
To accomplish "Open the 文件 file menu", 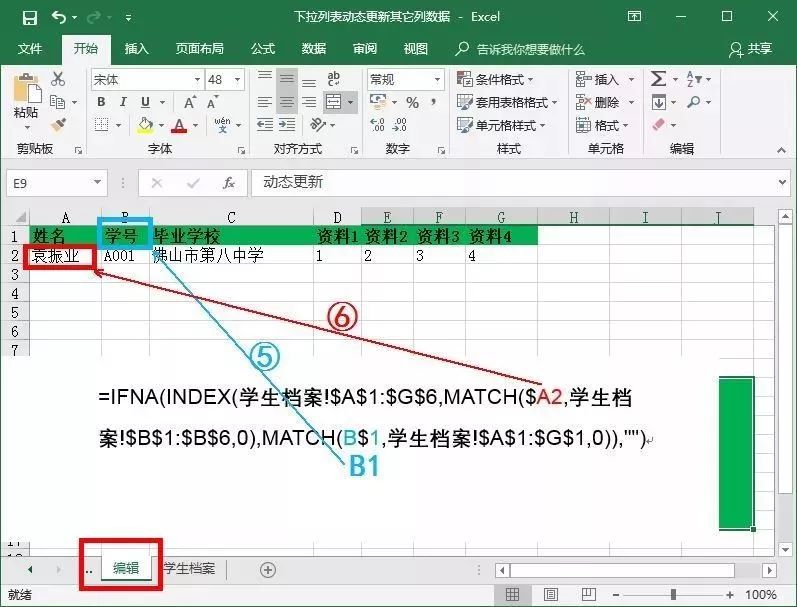I will pyautogui.click(x=29, y=48).
